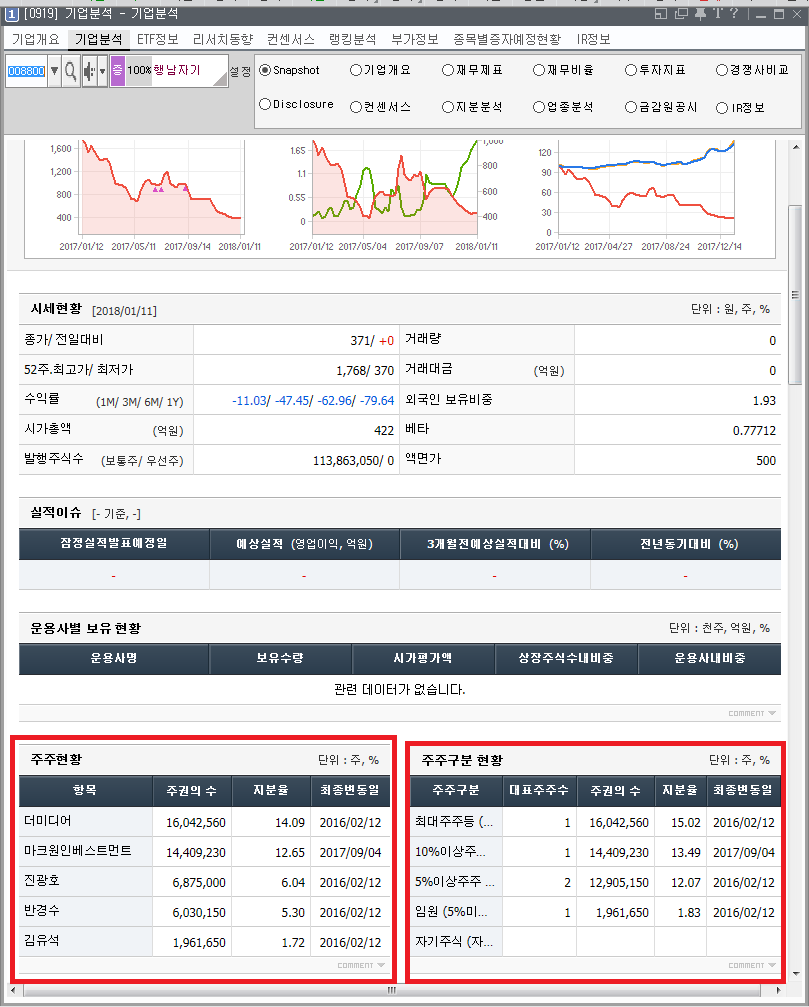Click the 자기주식 row in 주주구분 현황
The height and width of the screenshot is (1007, 809).
595,942
